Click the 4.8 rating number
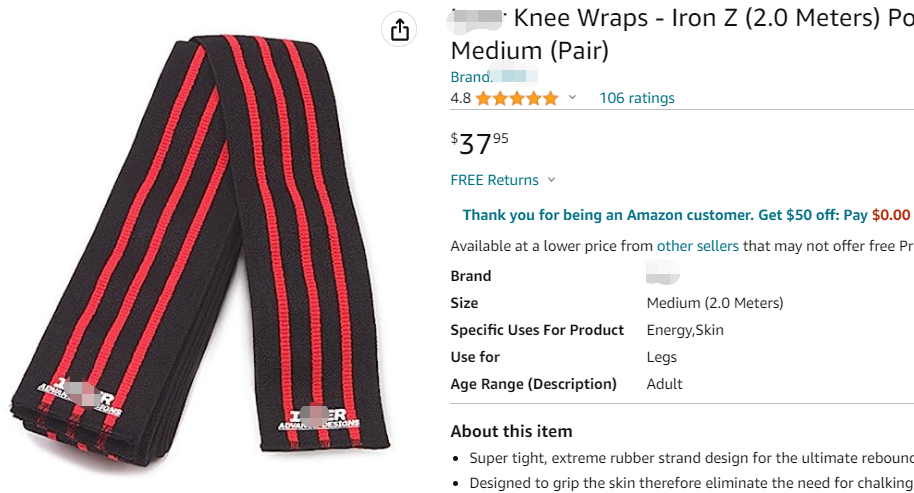The width and height of the screenshot is (914, 493). pos(460,98)
